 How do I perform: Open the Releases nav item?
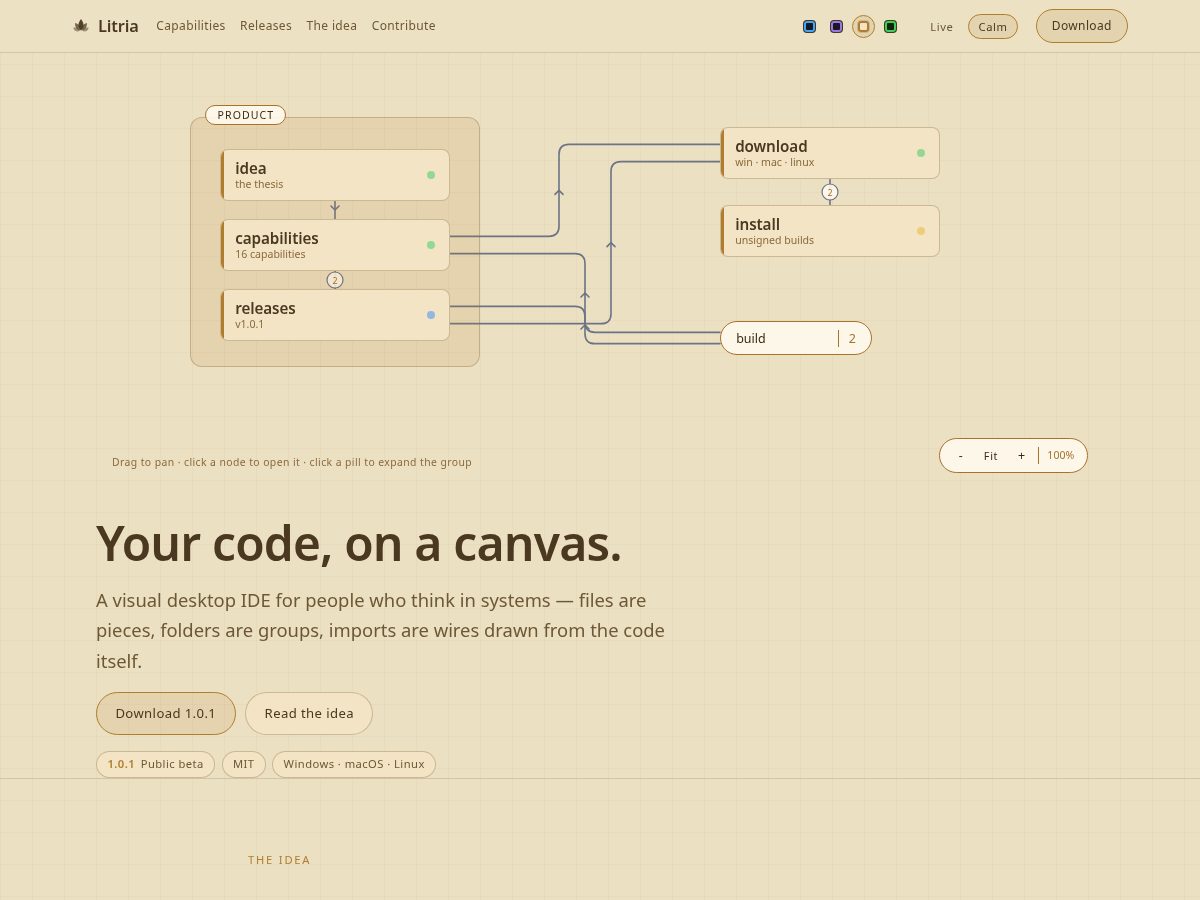[266, 26]
